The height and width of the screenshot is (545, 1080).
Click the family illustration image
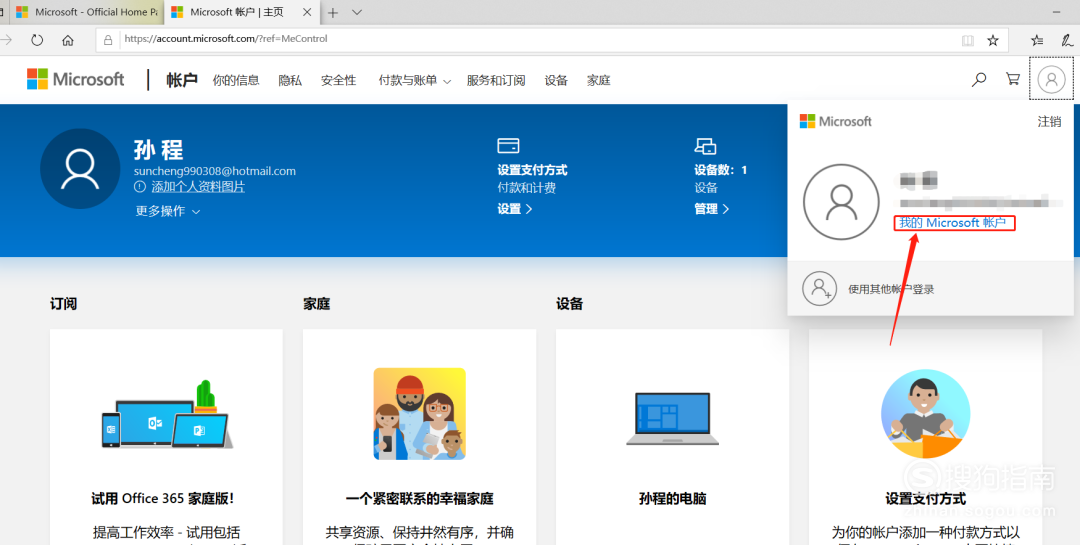(419, 413)
